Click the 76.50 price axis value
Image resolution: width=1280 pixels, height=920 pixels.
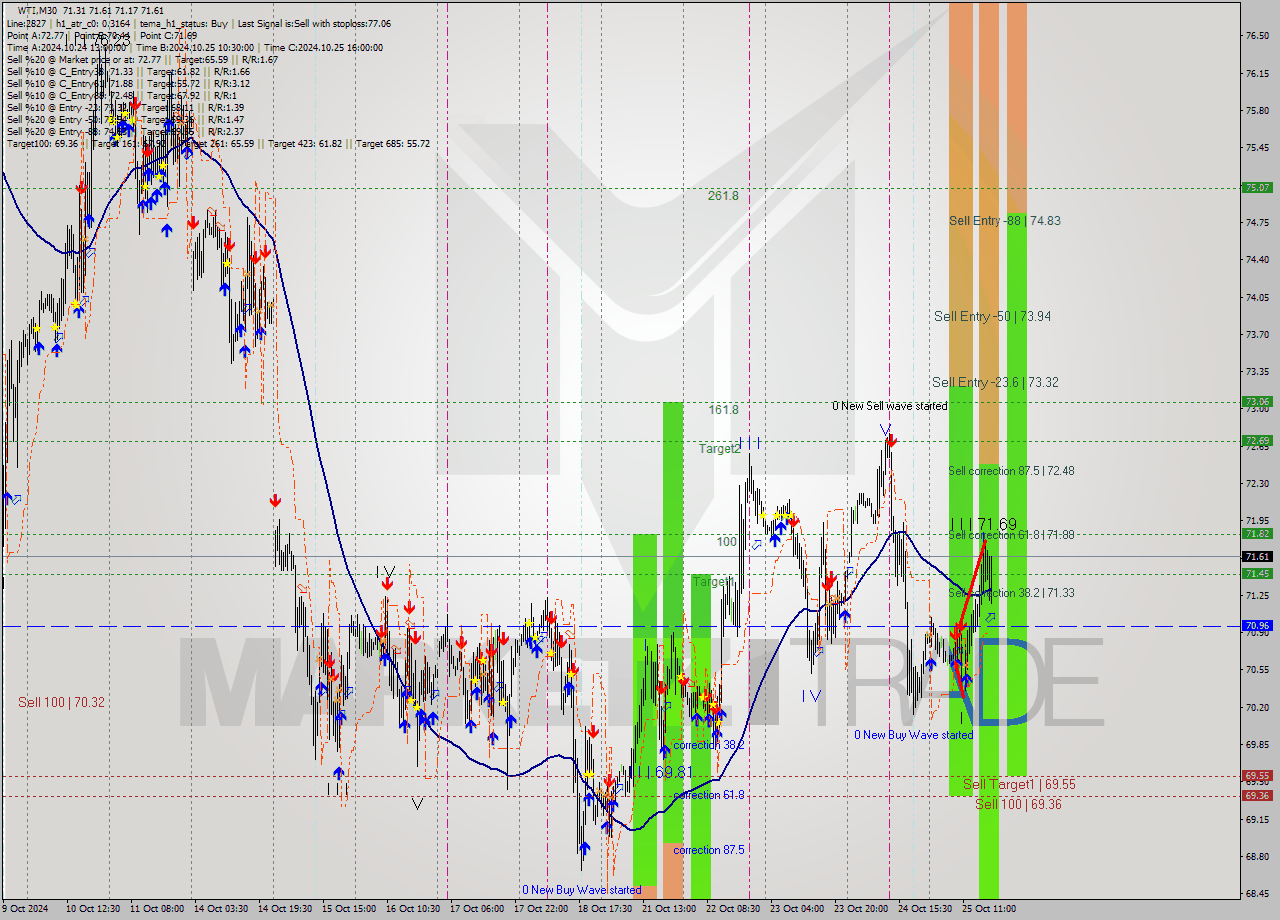1257,36
